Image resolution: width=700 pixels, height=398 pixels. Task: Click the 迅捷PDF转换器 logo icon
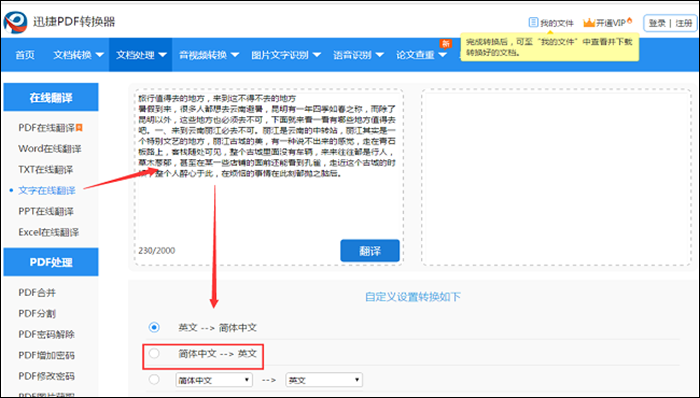pyautogui.click(x=16, y=21)
